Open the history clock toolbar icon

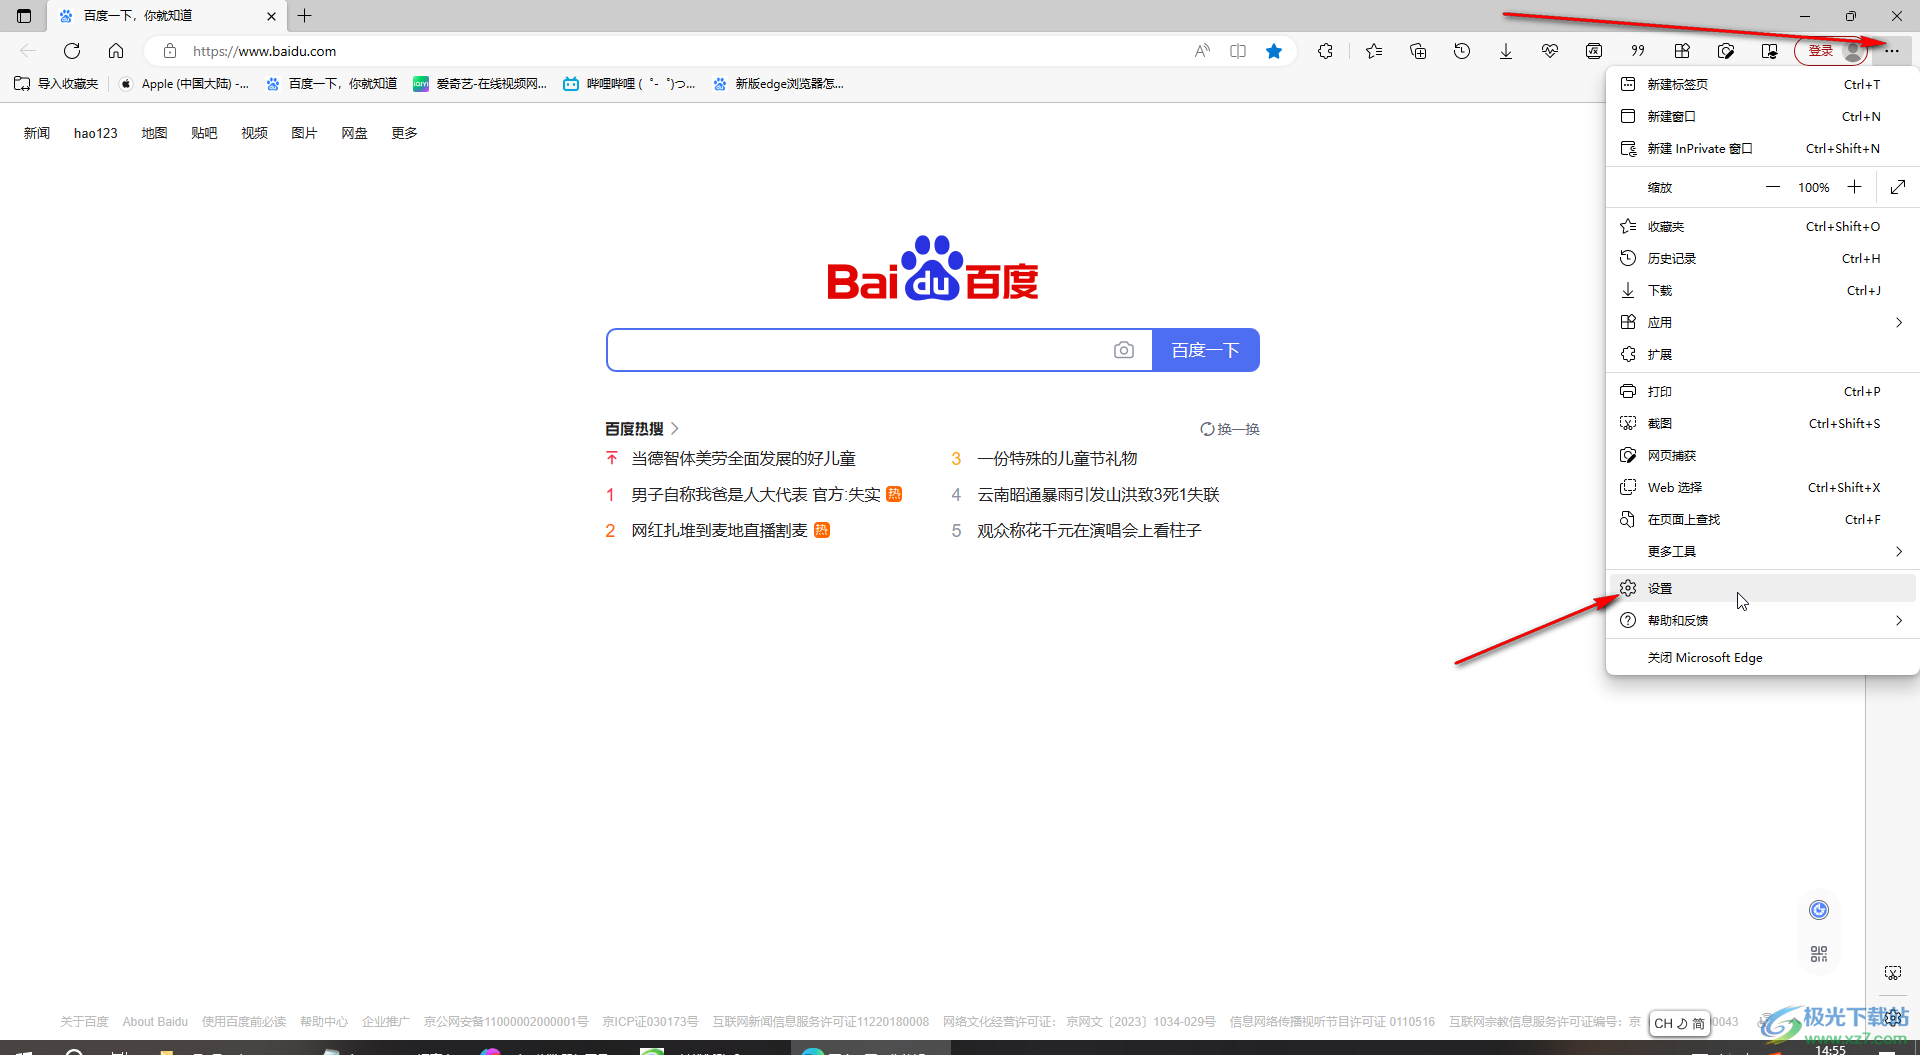click(x=1462, y=51)
